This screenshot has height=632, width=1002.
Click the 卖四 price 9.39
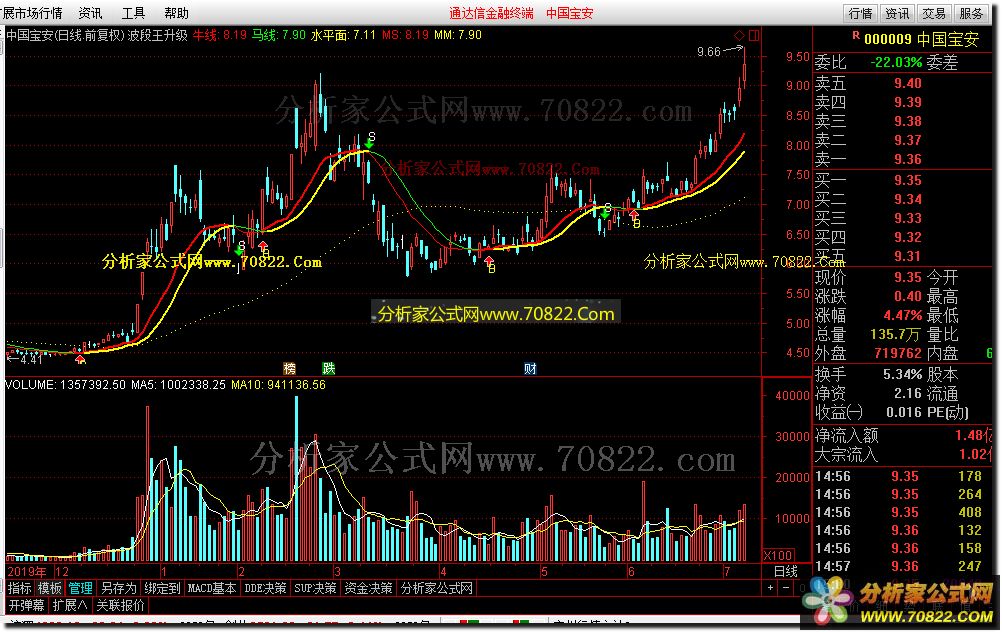907,102
